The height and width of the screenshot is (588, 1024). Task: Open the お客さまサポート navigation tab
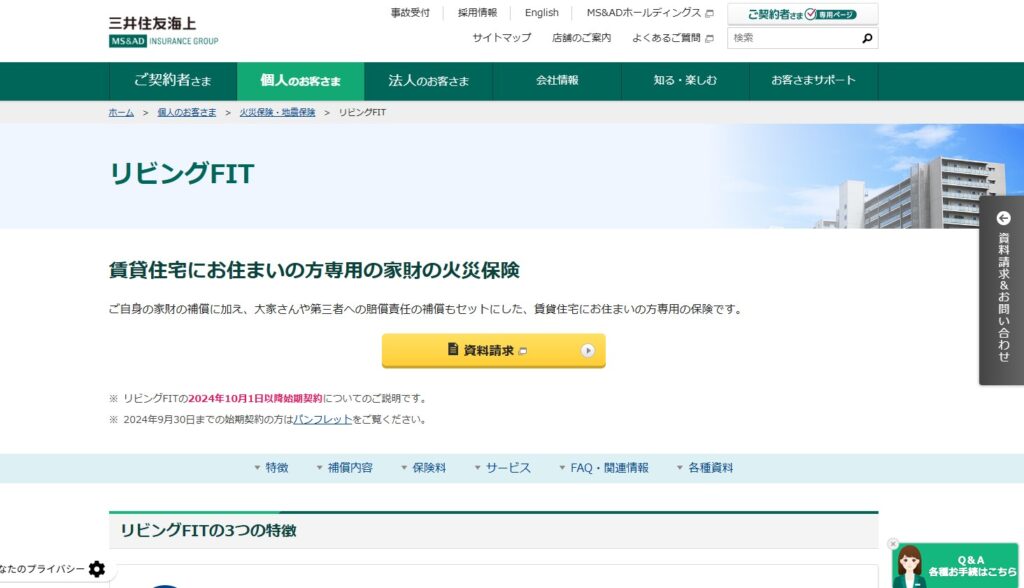click(813, 81)
